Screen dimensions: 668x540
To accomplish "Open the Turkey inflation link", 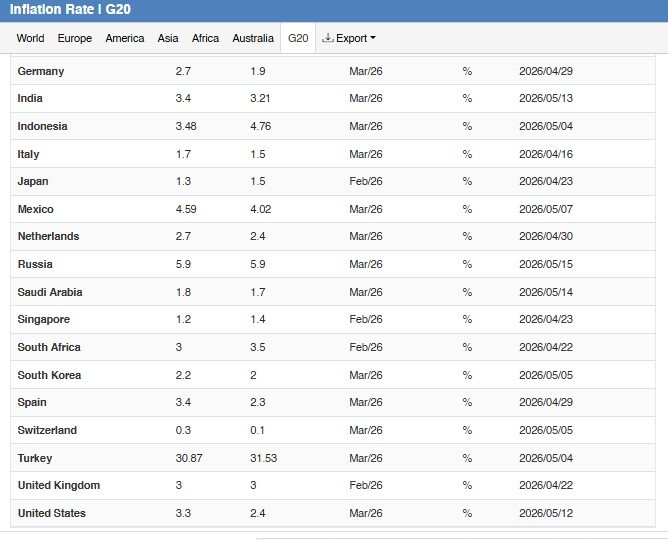I will 35,458.
